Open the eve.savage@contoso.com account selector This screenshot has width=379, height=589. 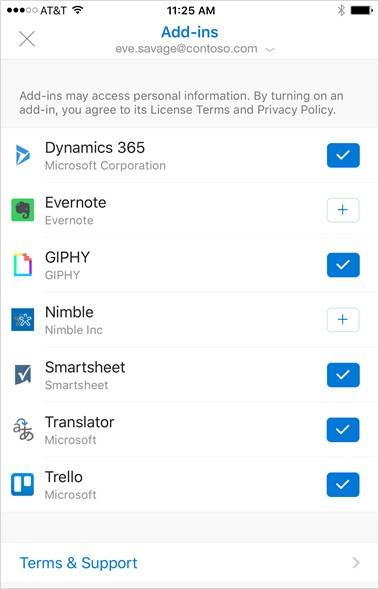[186, 49]
